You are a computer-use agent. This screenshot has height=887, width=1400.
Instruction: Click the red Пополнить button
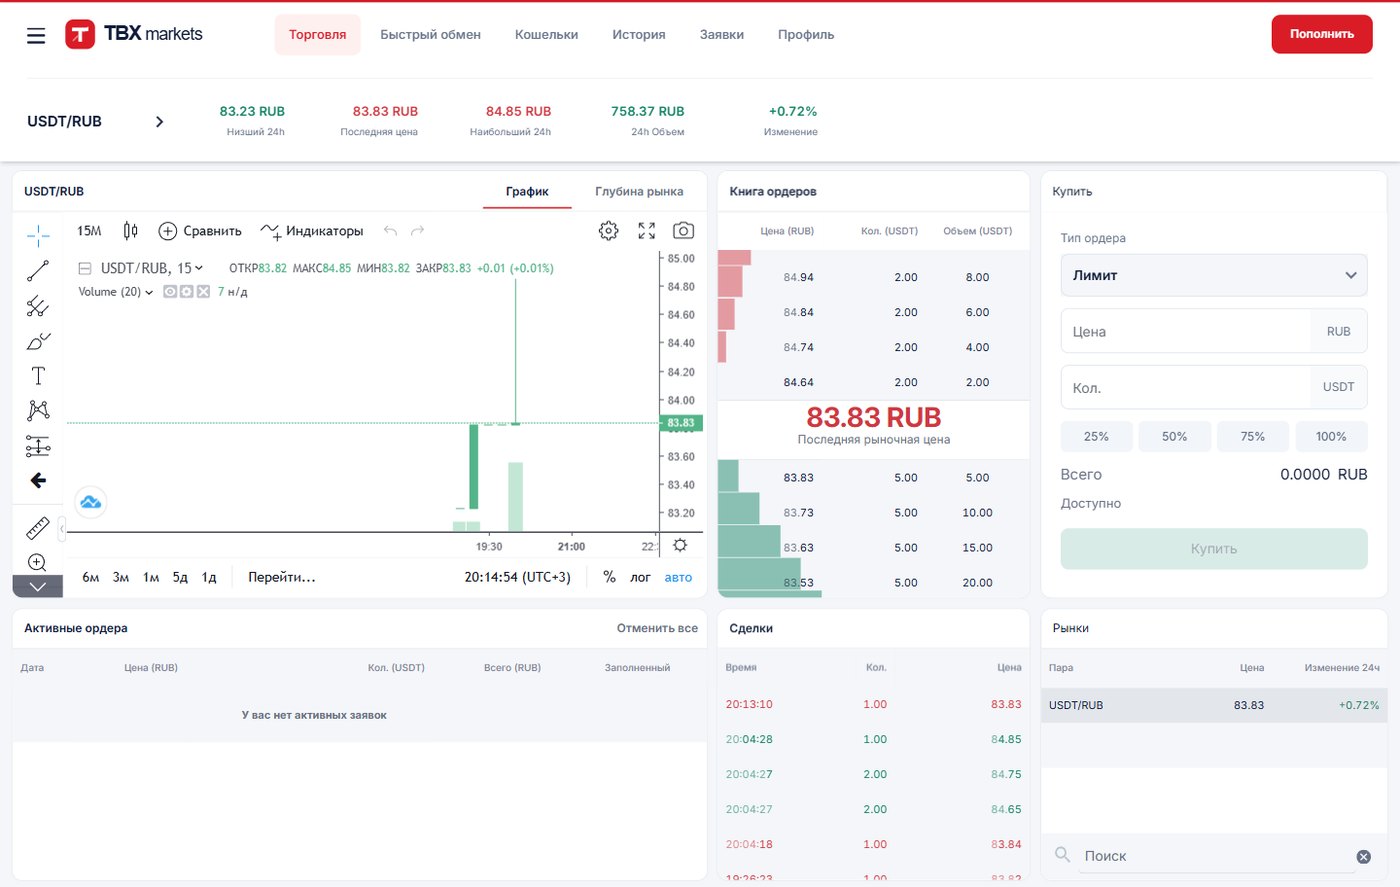click(1322, 34)
